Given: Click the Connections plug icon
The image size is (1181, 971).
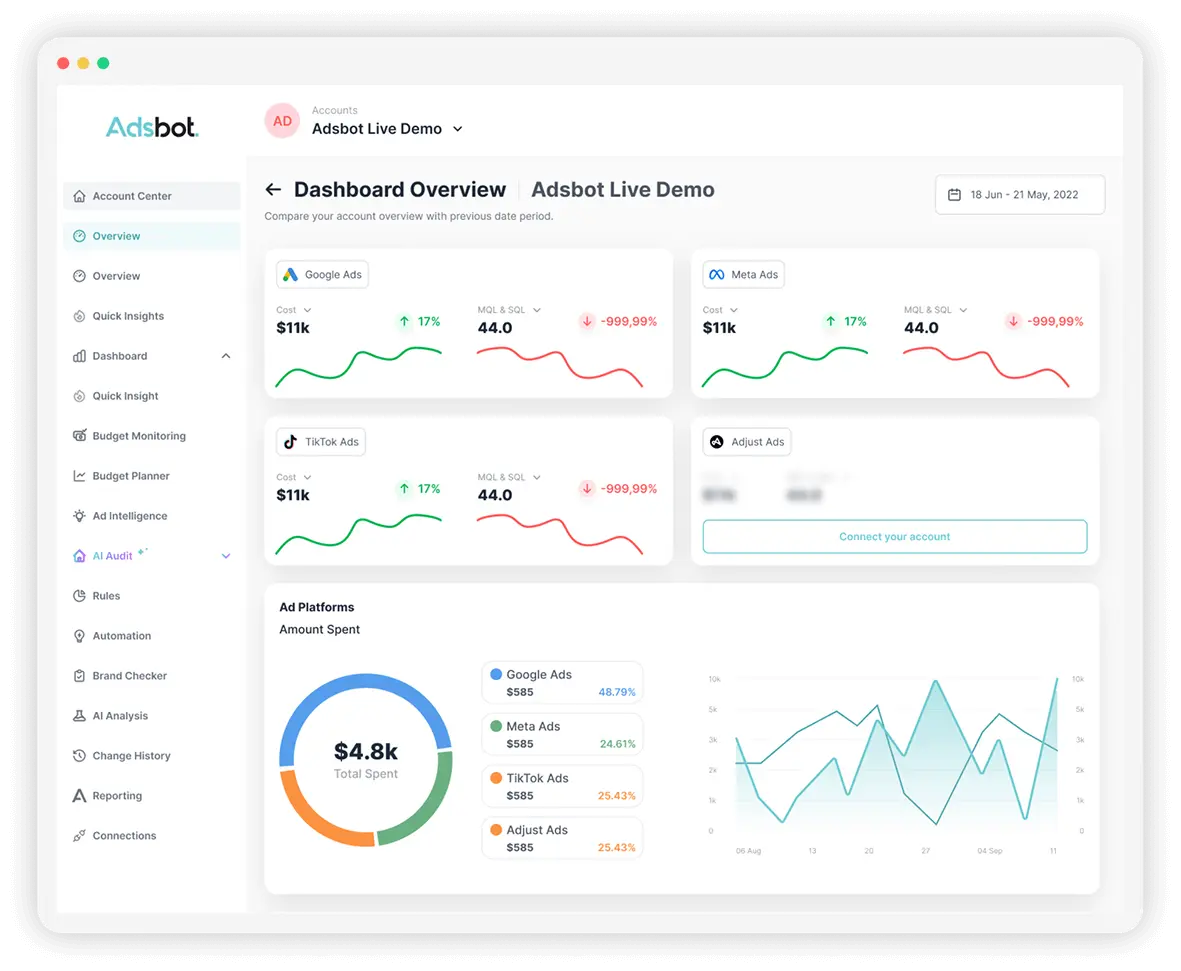Looking at the screenshot, I should coord(80,836).
